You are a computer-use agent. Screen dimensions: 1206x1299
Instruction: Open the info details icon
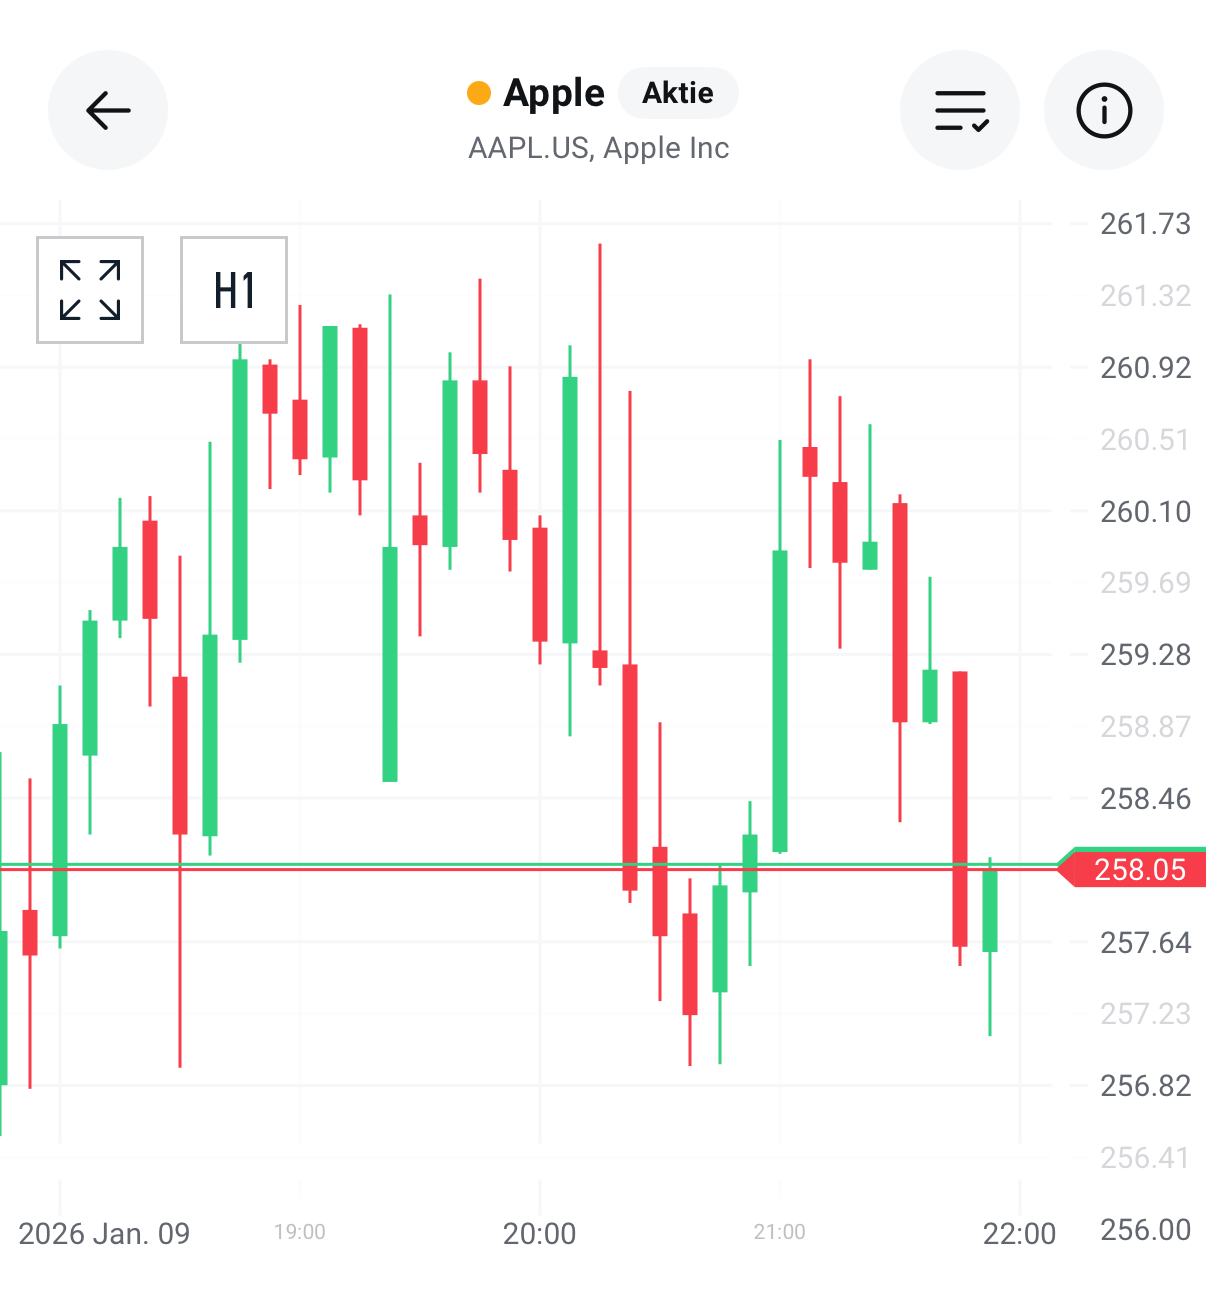1104,110
